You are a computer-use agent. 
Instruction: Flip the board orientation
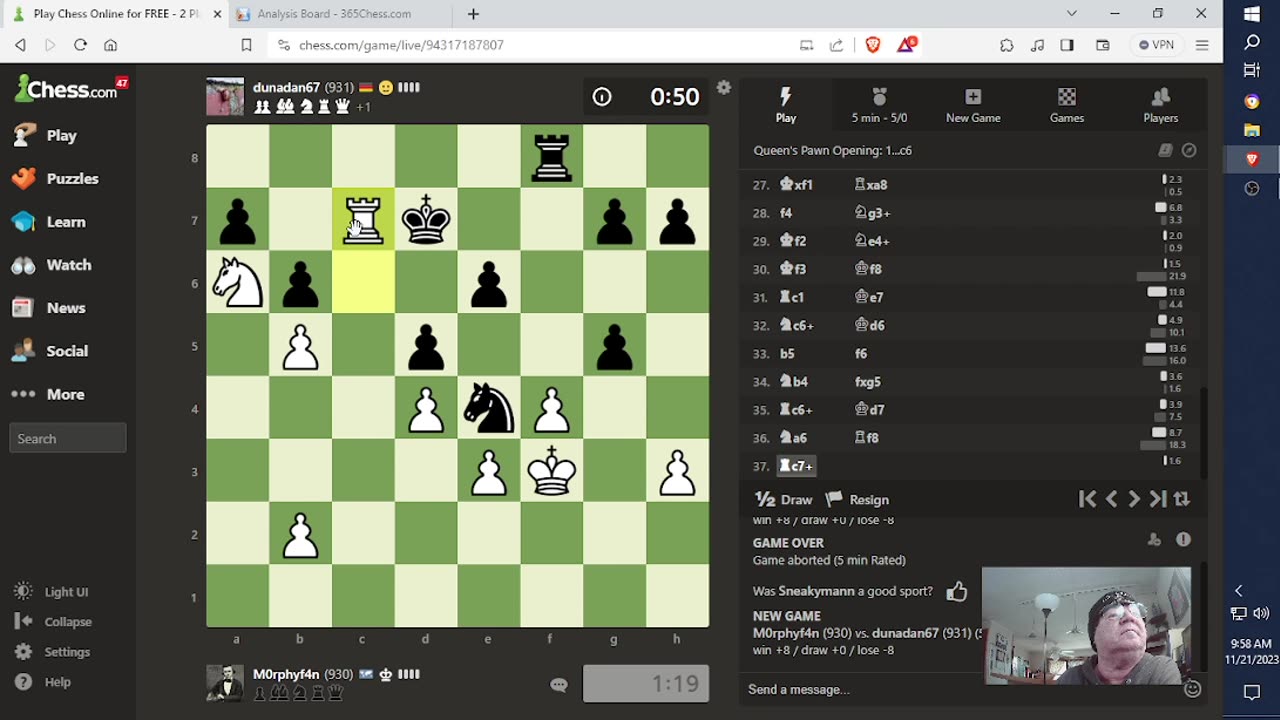1182,499
